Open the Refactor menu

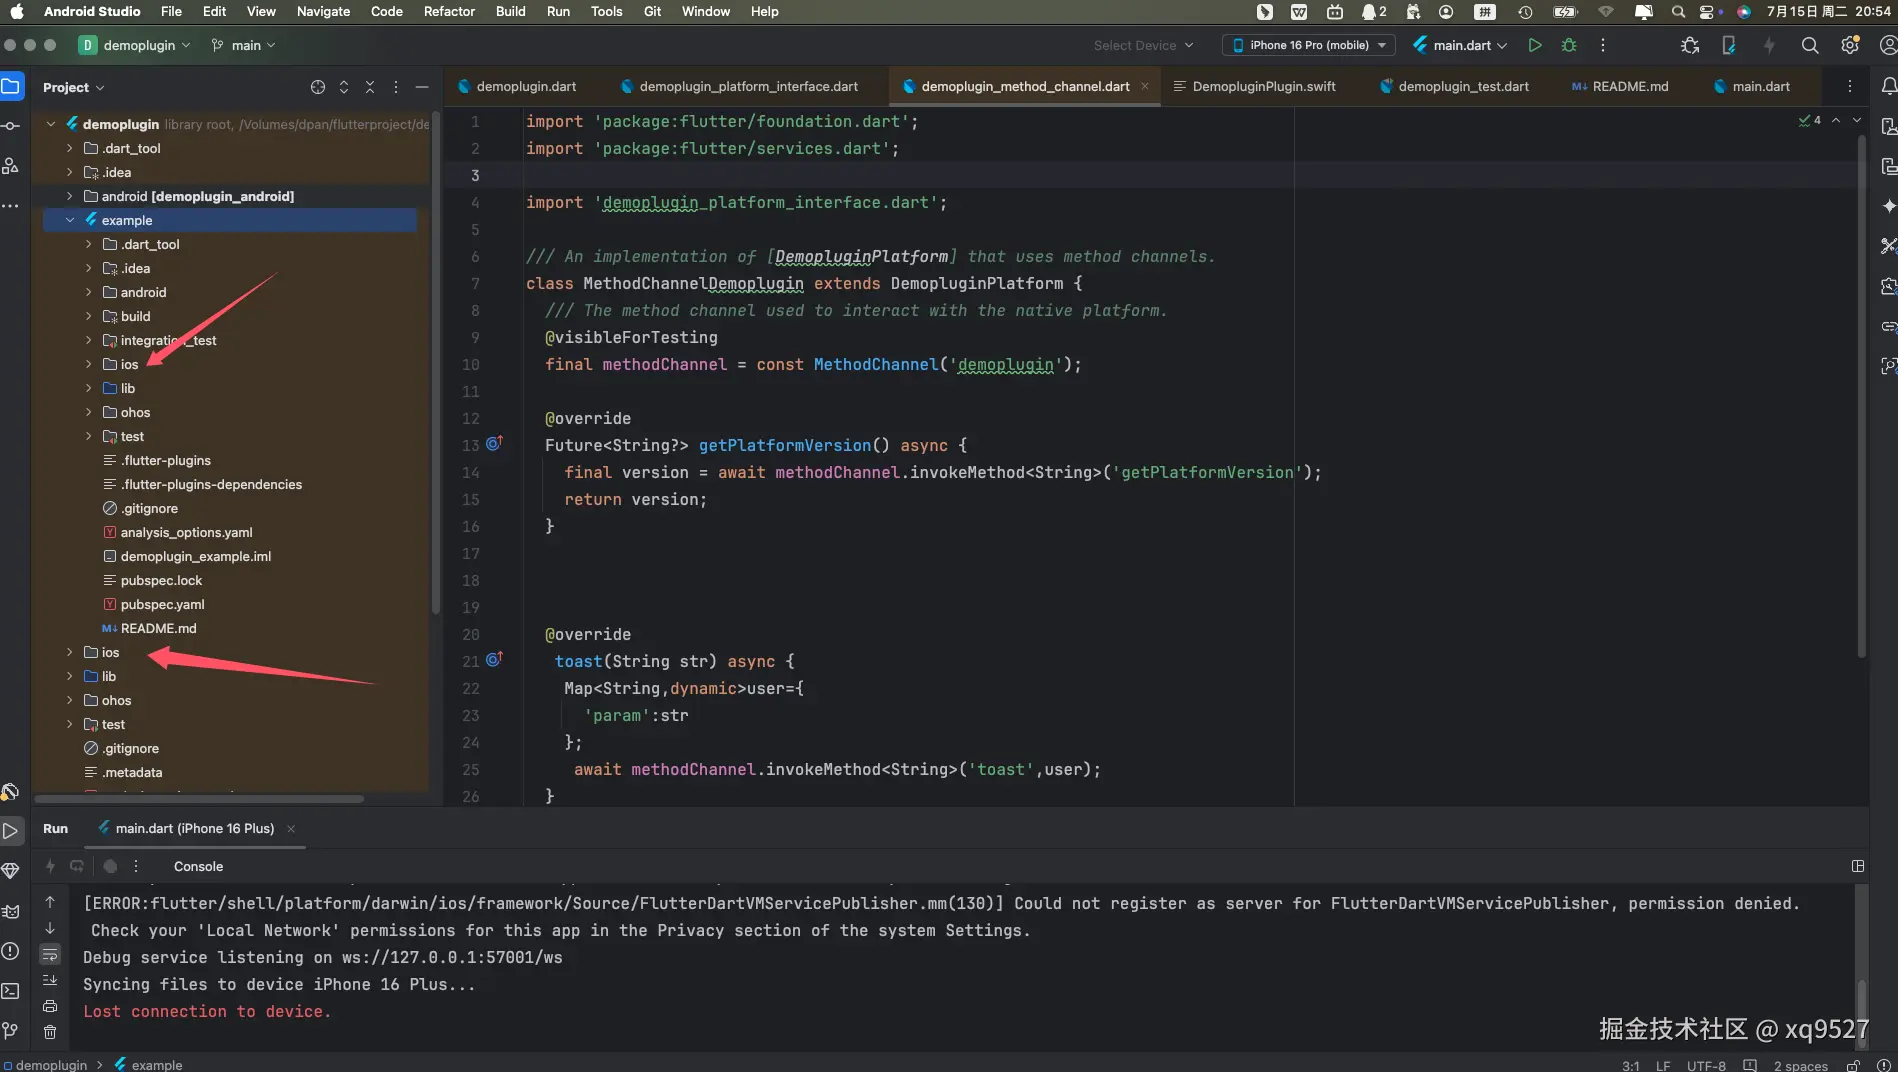(449, 11)
